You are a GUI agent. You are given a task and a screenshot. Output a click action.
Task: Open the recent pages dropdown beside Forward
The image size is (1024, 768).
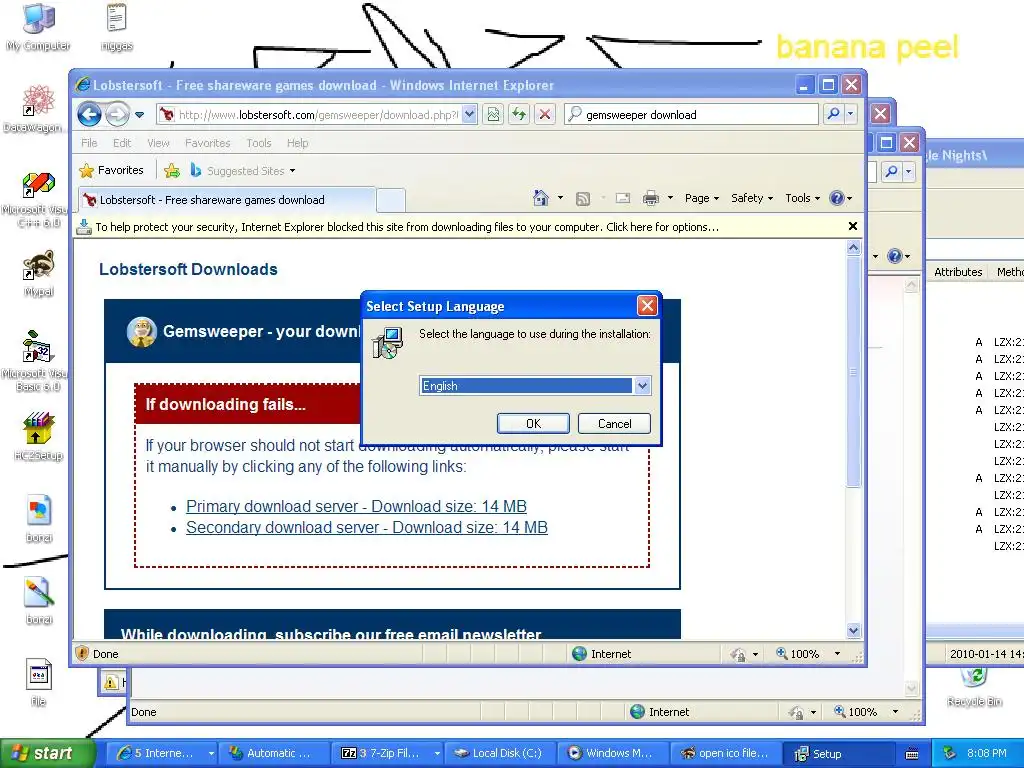pos(139,115)
